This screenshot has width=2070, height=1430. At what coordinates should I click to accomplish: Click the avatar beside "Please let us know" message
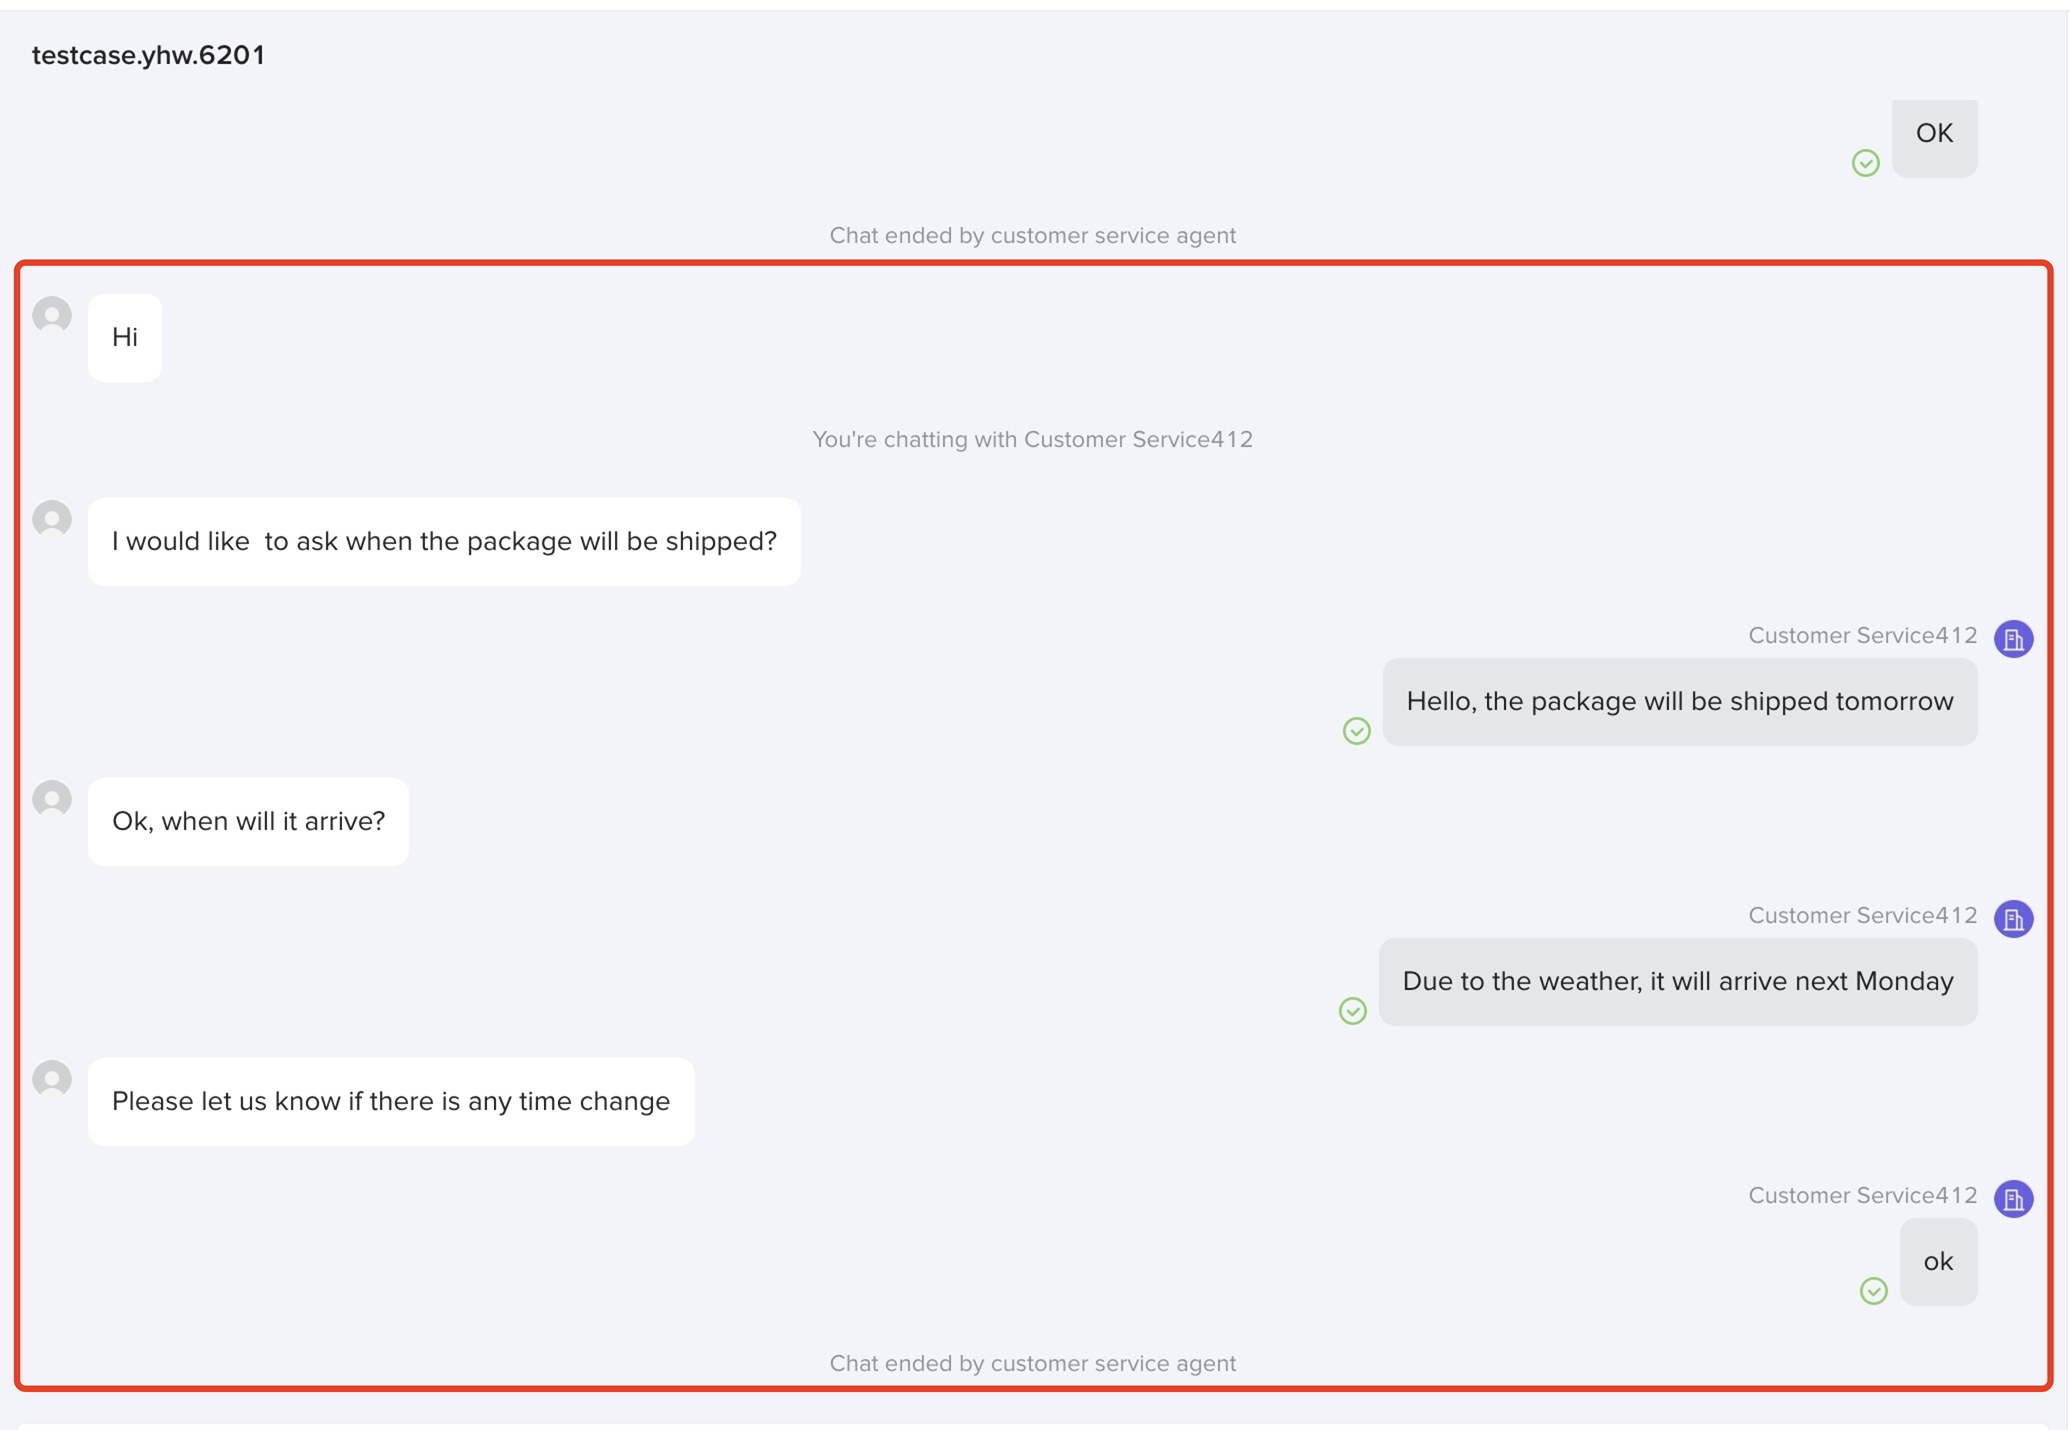52,1079
